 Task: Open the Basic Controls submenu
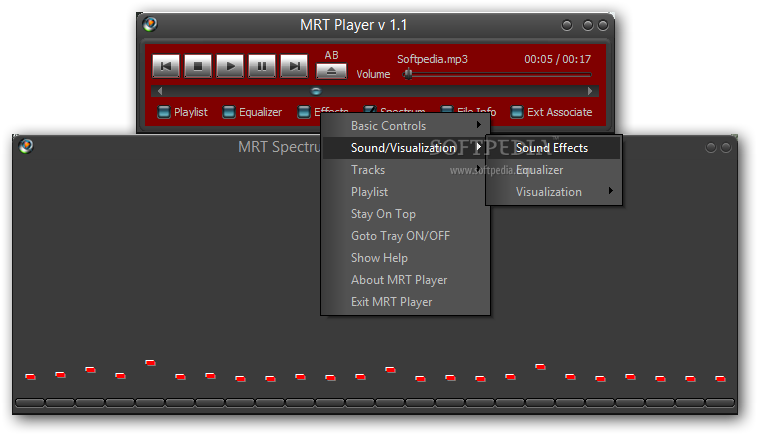pos(405,126)
